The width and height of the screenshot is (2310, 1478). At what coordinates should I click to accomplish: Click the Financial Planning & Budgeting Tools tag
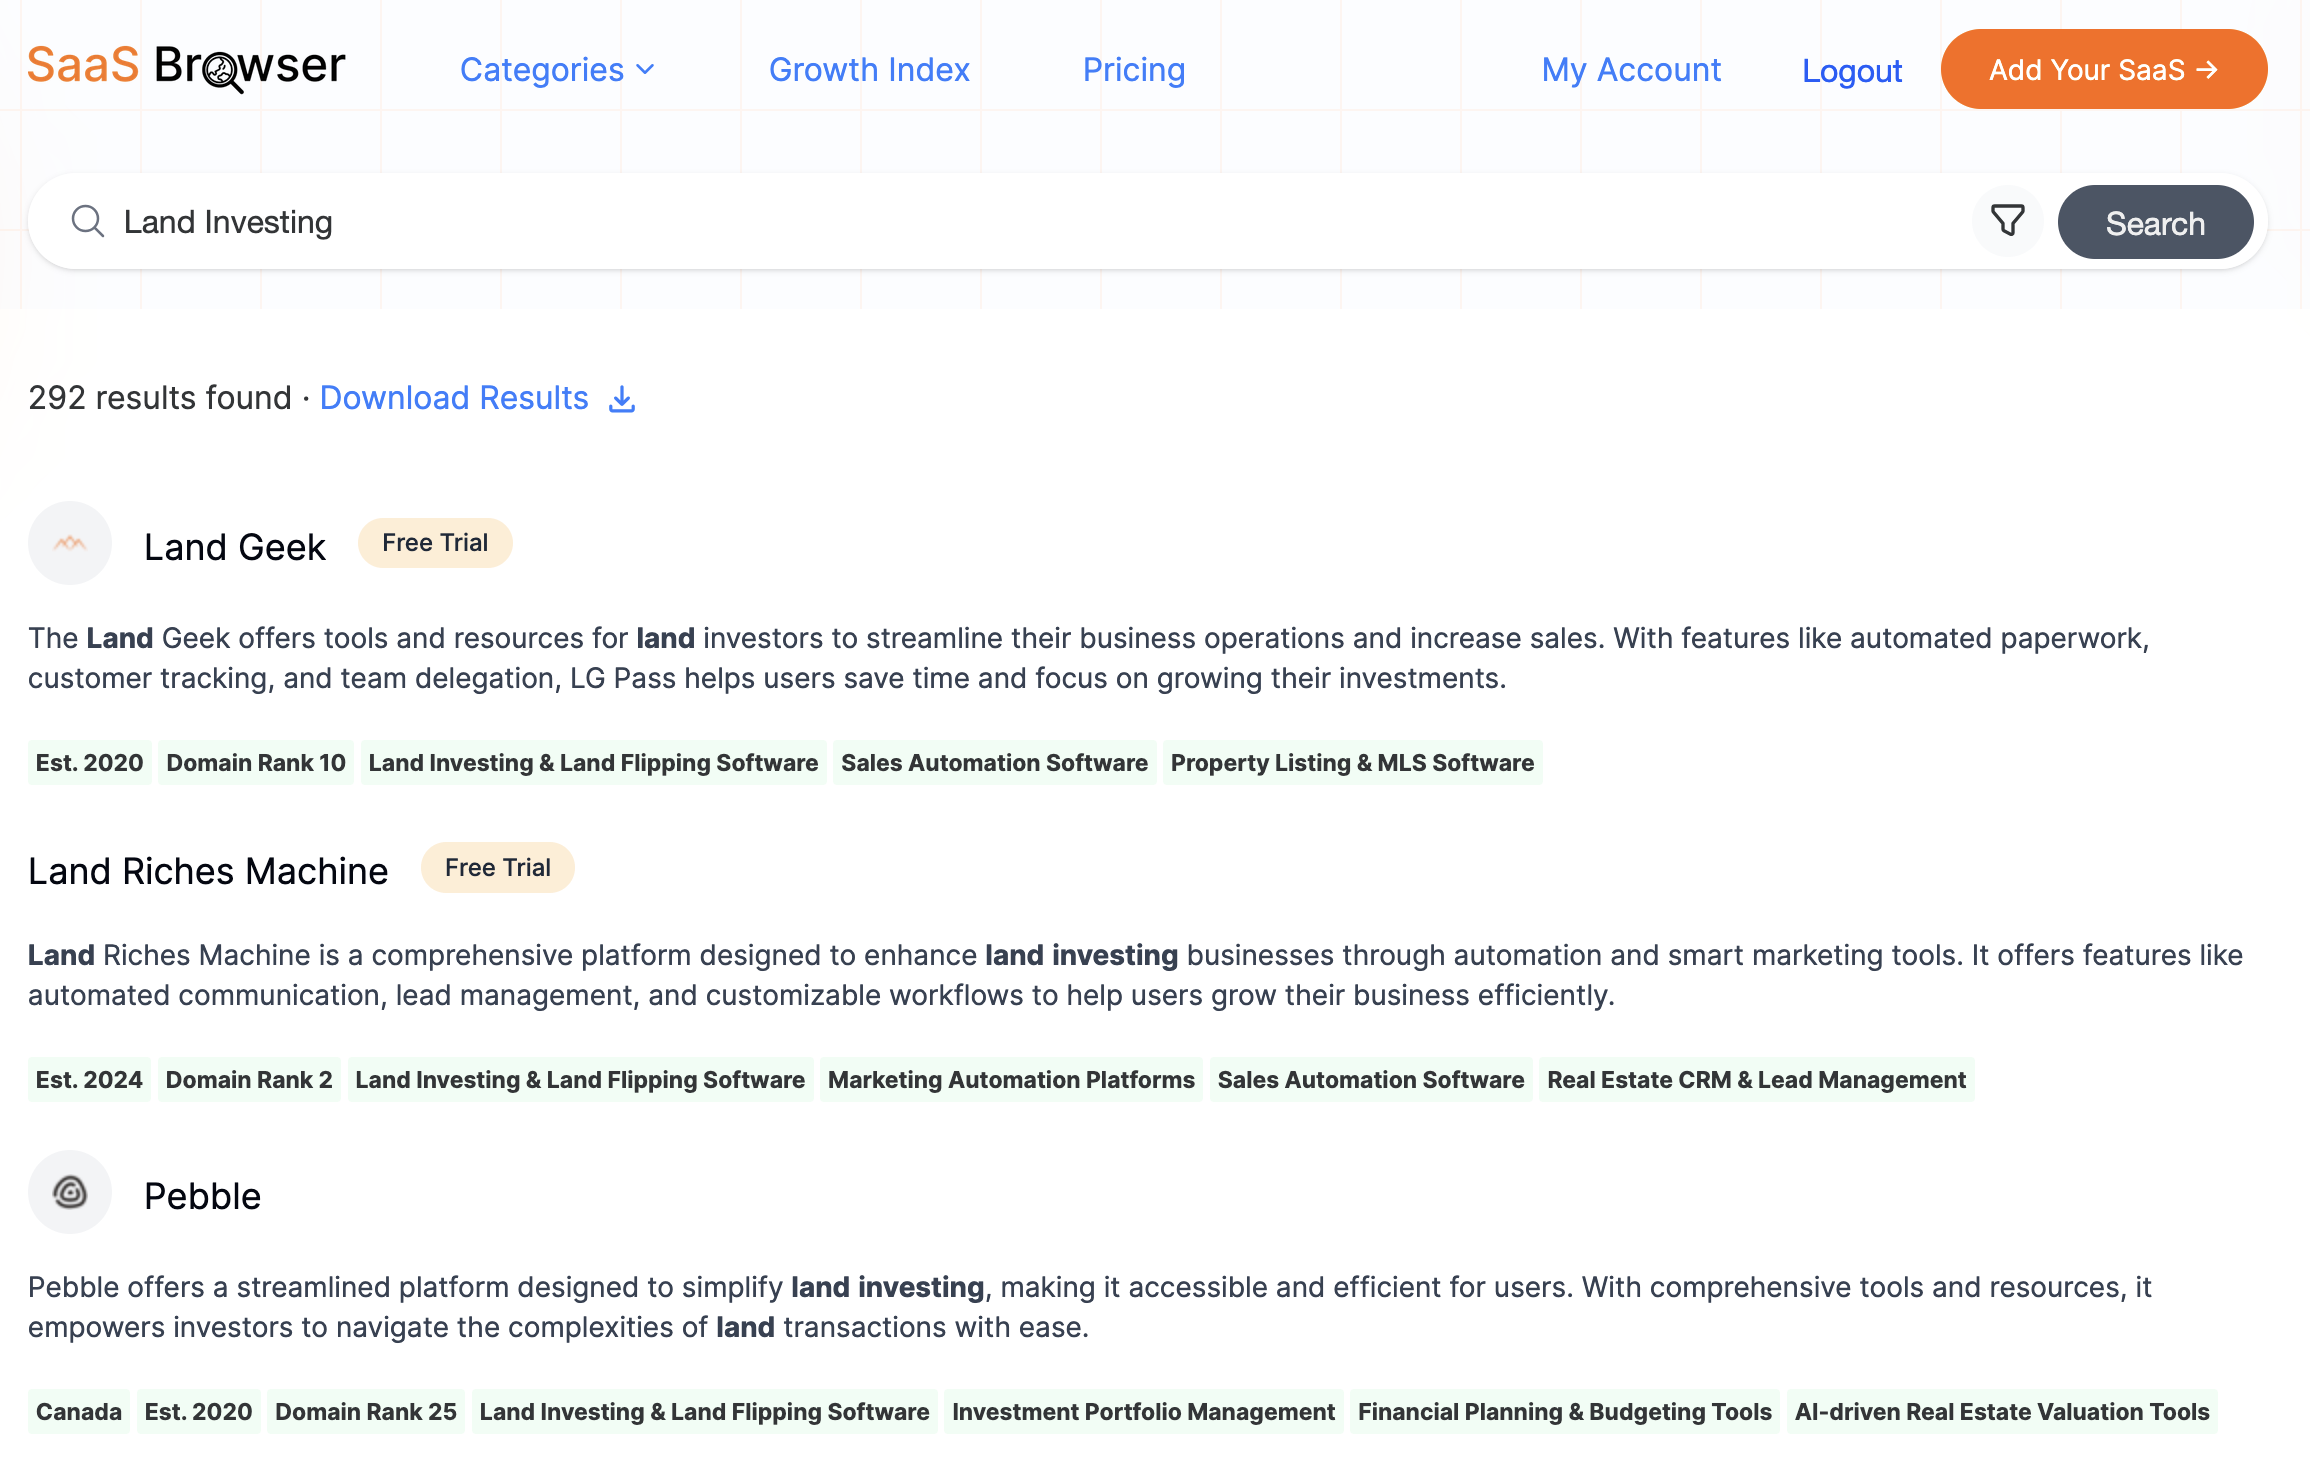tap(1564, 1412)
